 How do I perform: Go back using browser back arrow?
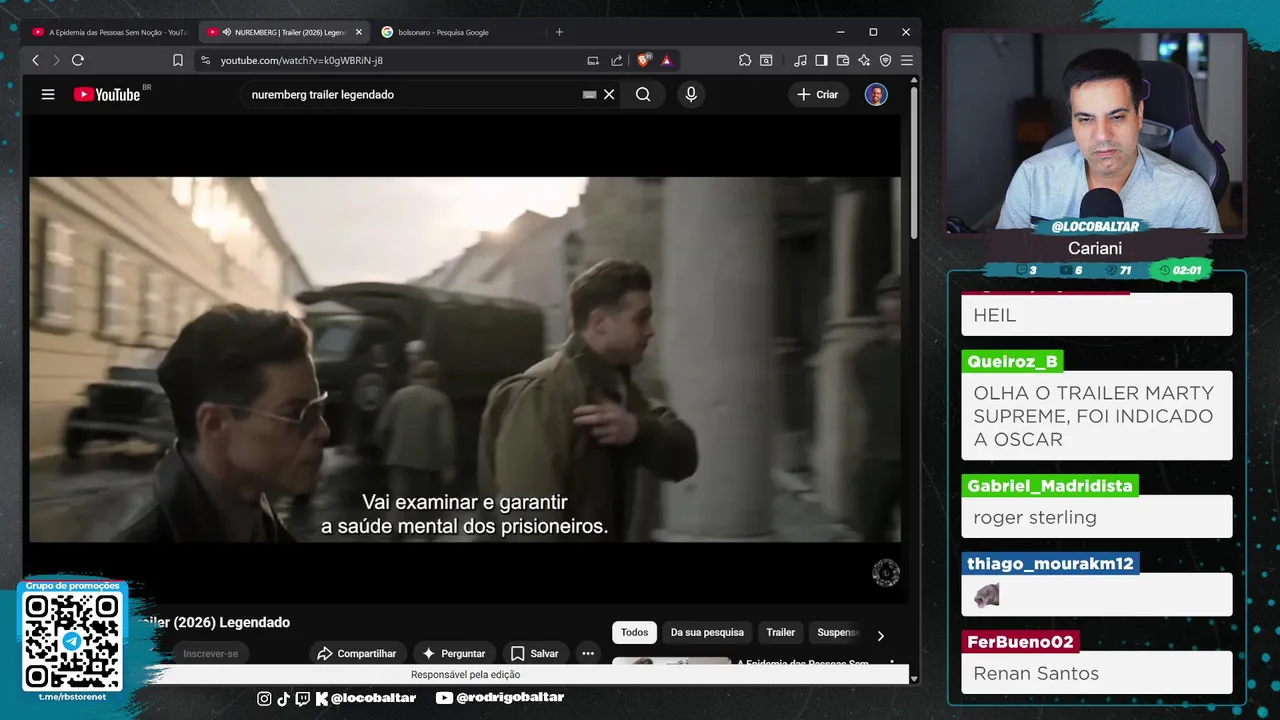click(35, 60)
